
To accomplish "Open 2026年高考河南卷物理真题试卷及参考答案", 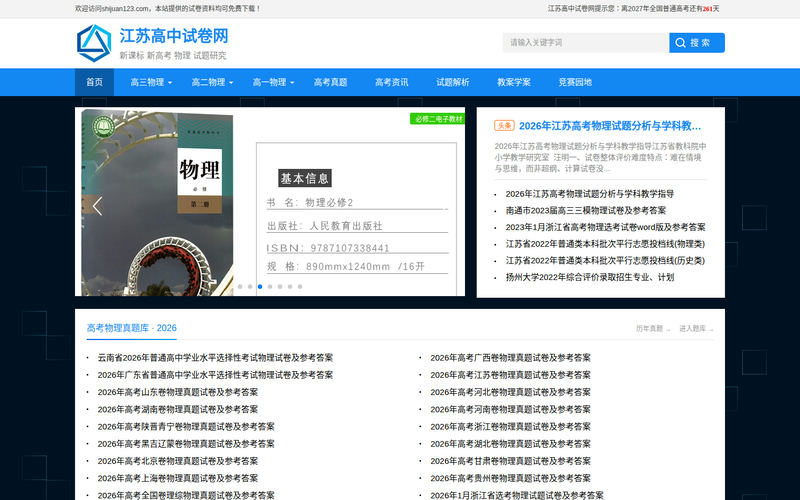I will coord(510,410).
